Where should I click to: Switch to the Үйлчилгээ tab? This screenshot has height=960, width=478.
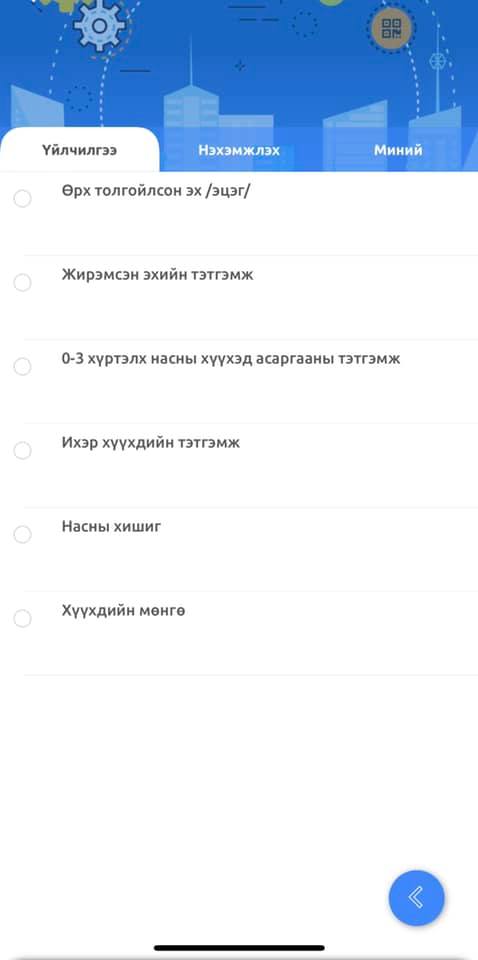[80, 150]
